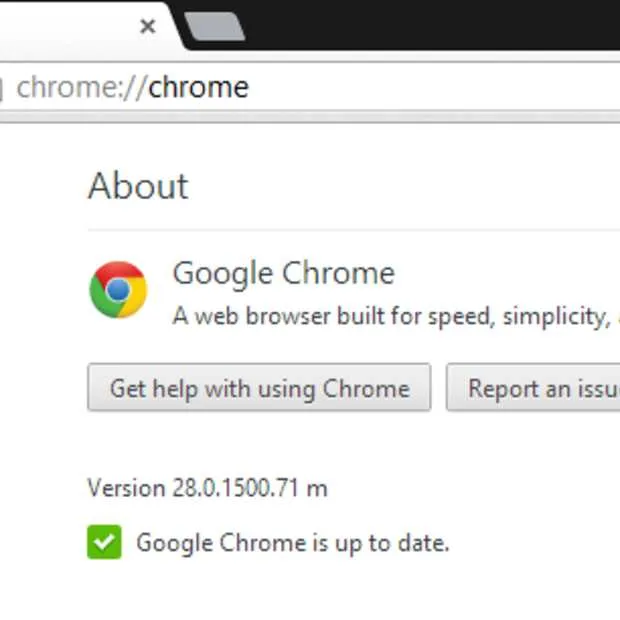The width and height of the screenshot is (620, 620).
Task: Click the Google Chrome is up to date text
Action: tap(293, 543)
